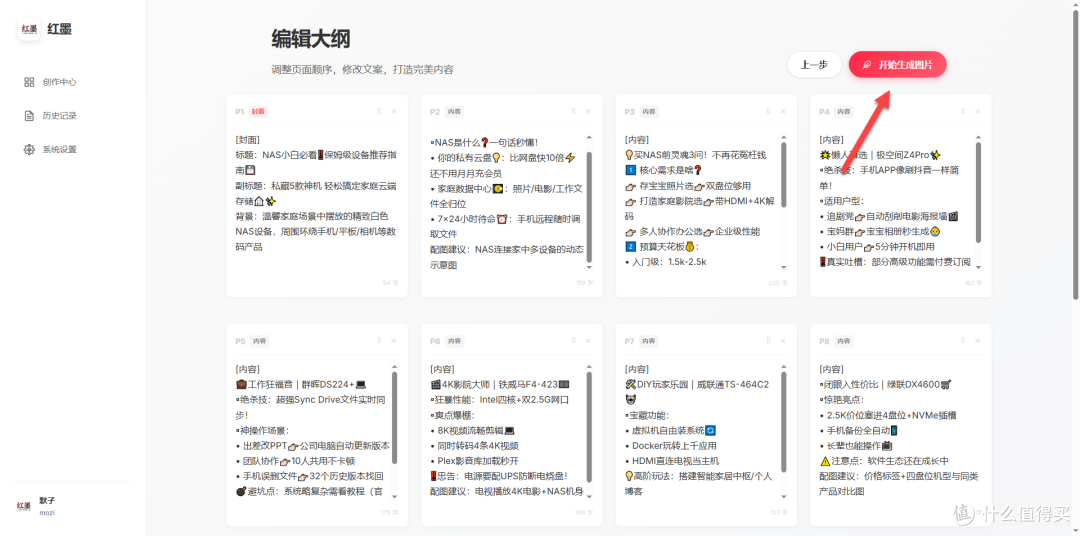
Task: Click the drag handle on card P3
Action: [x=768, y=111]
